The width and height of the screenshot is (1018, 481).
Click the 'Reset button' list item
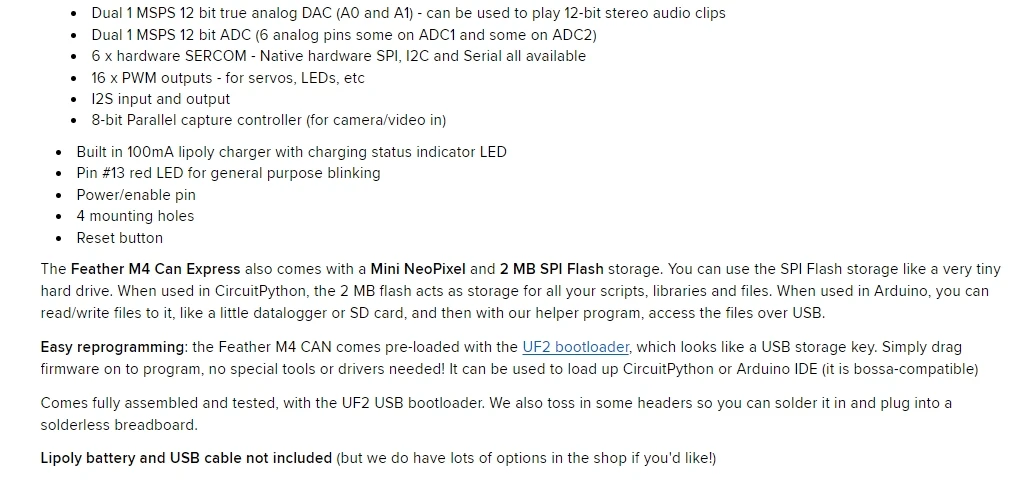pos(119,238)
